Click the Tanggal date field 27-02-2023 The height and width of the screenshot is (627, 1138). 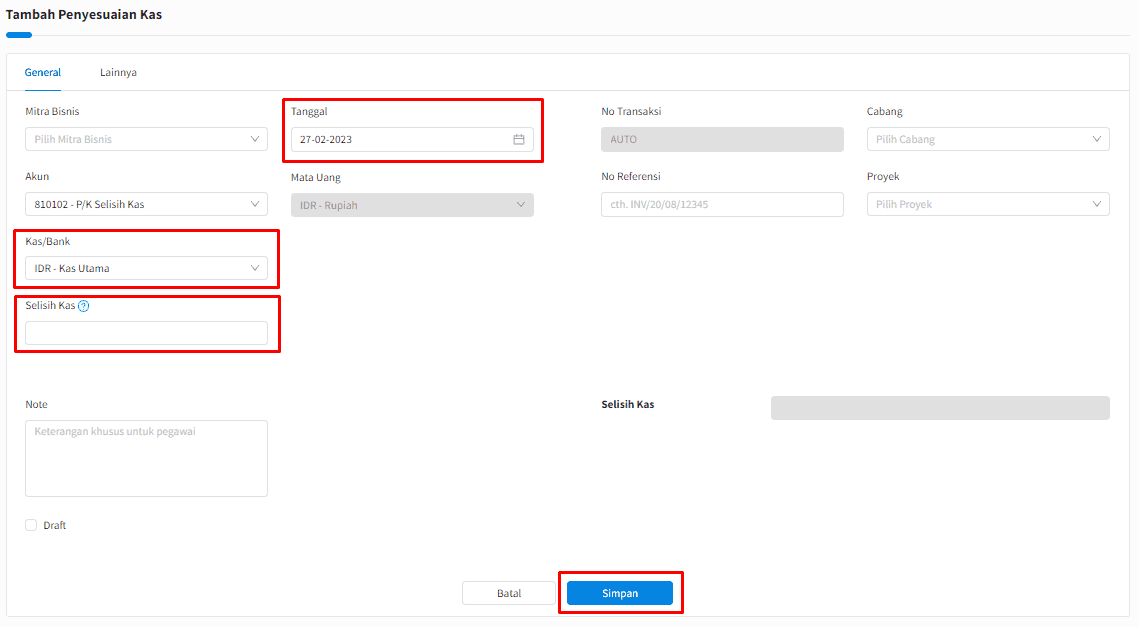coord(400,140)
